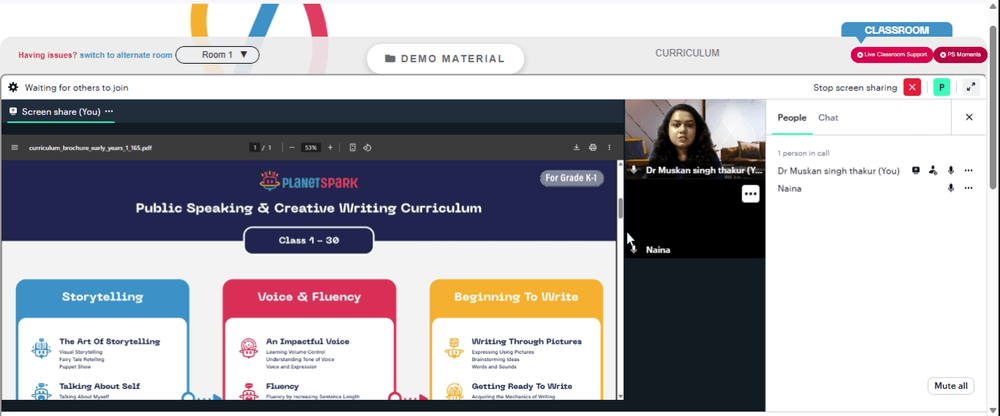Screen dimensions: 1000x416
Task: Print the curriculum brochure PDF
Action: pos(592,147)
